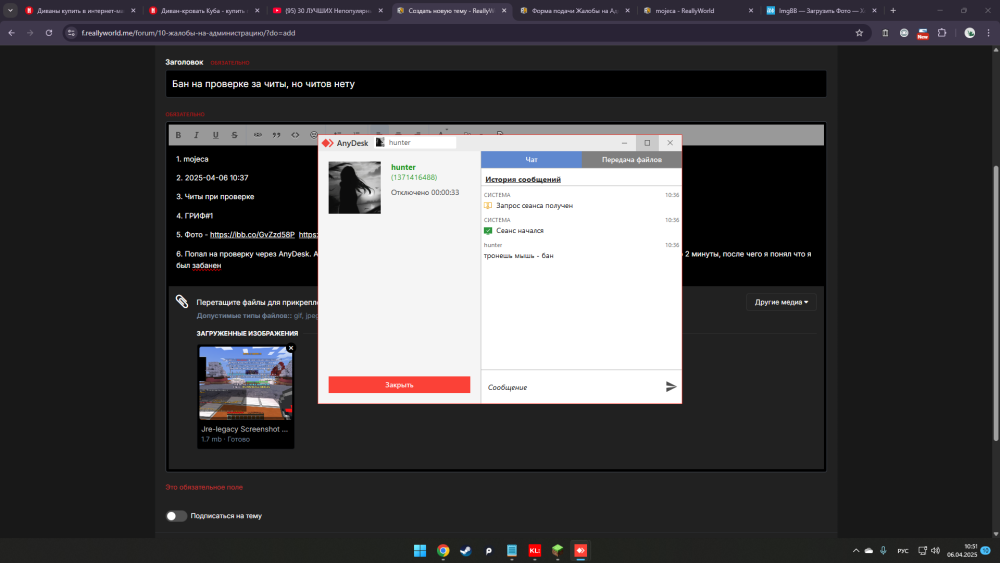This screenshot has height=563, width=1000.
Task: Bookmark this page with the star icon
Action: 859,33
